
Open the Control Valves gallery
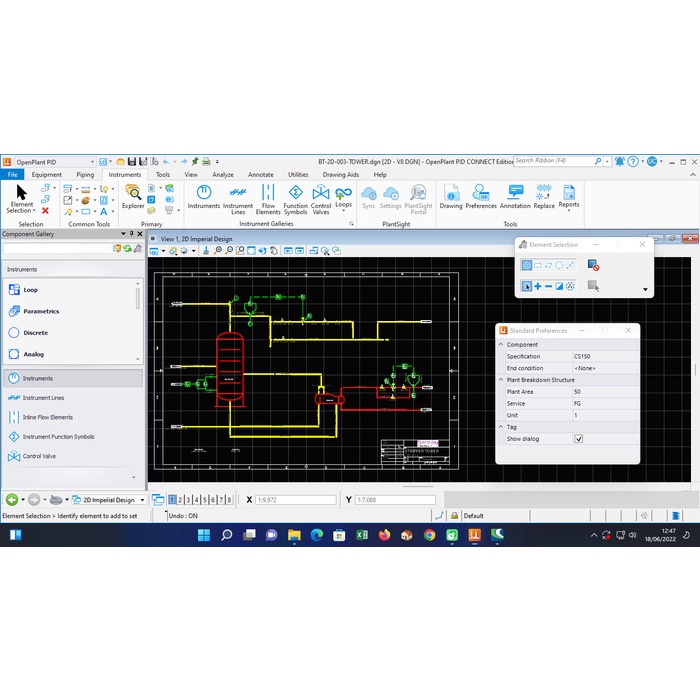click(321, 199)
